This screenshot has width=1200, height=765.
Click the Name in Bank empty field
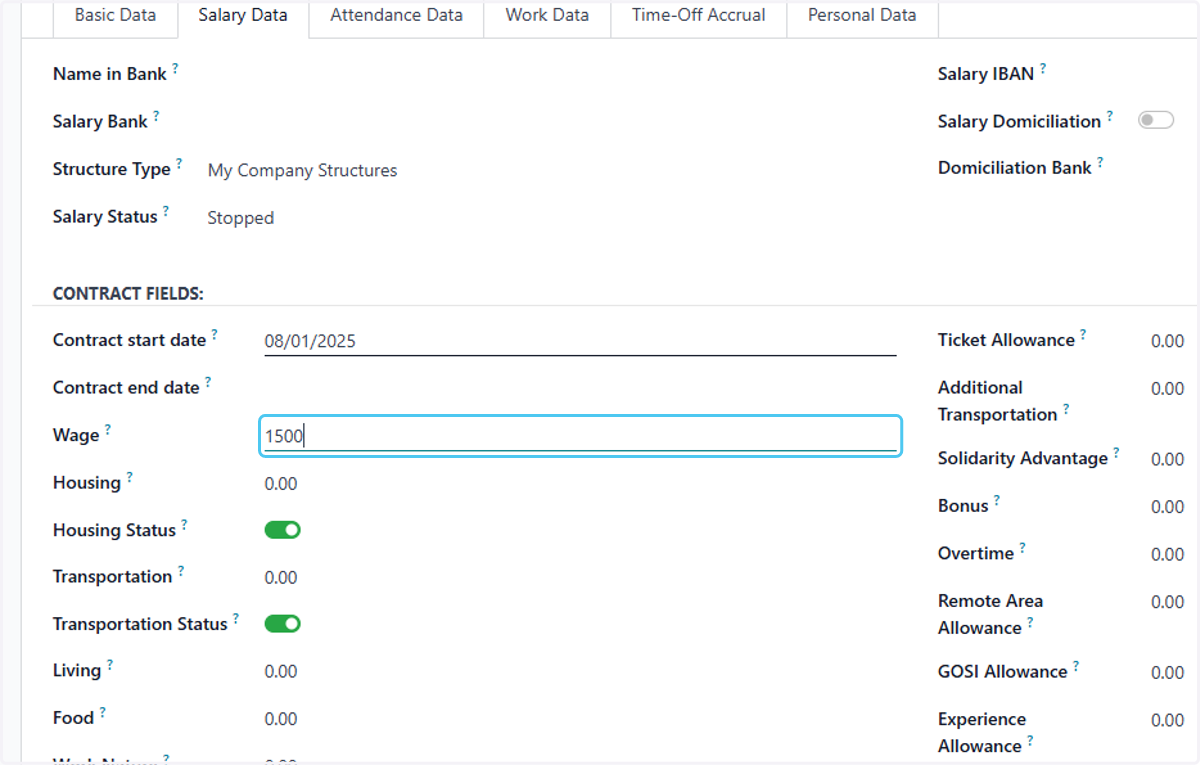[550, 75]
